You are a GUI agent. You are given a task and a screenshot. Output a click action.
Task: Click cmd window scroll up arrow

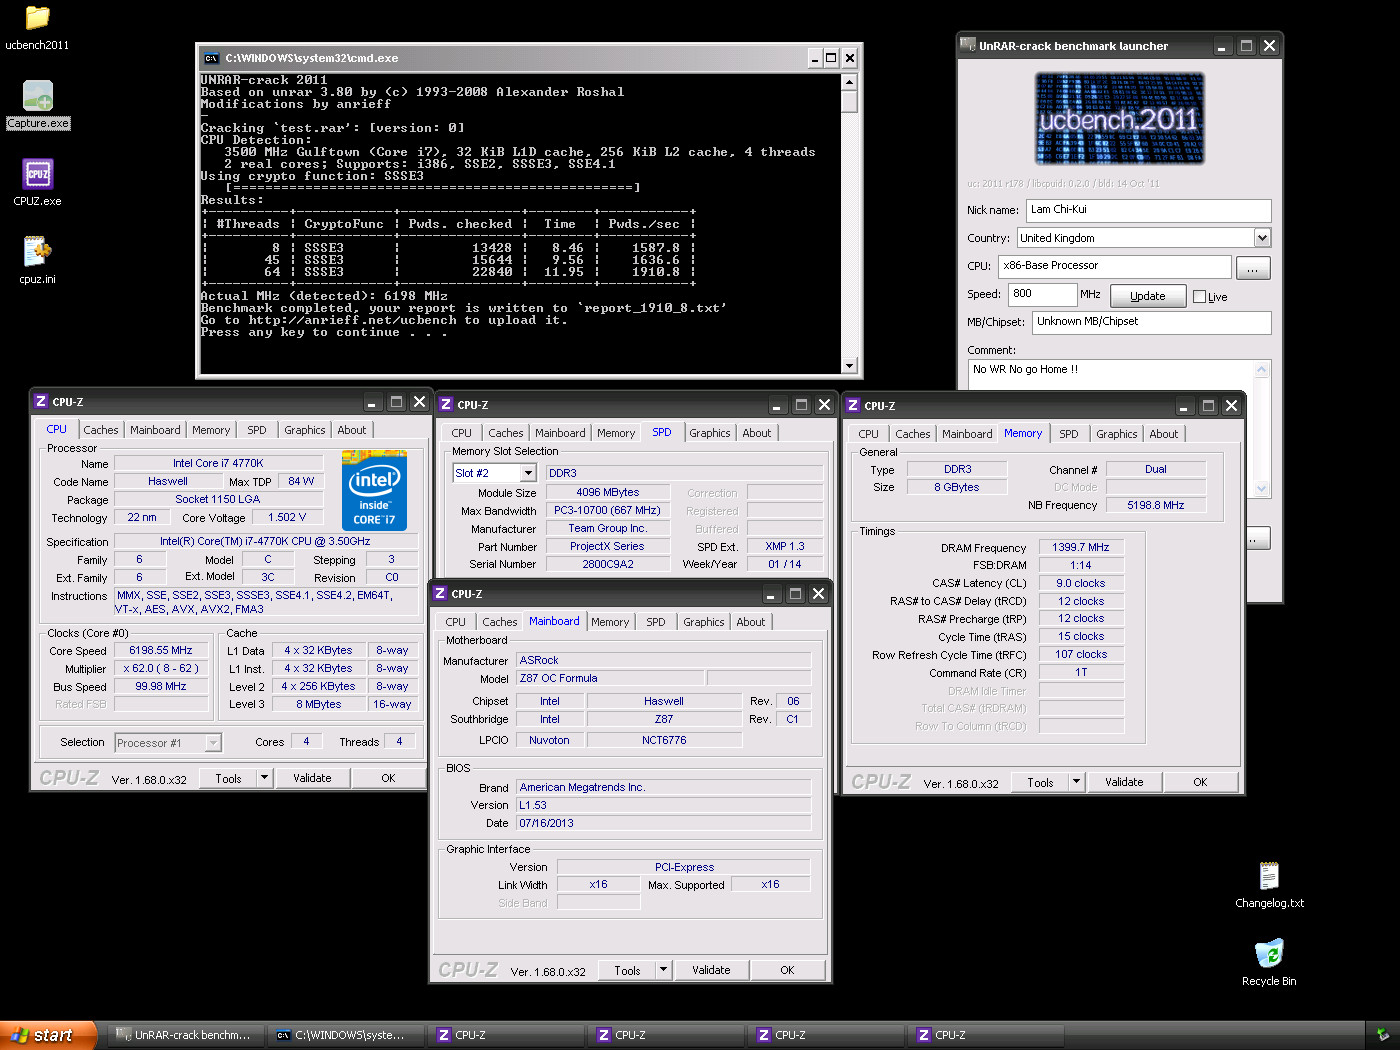coord(849,82)
